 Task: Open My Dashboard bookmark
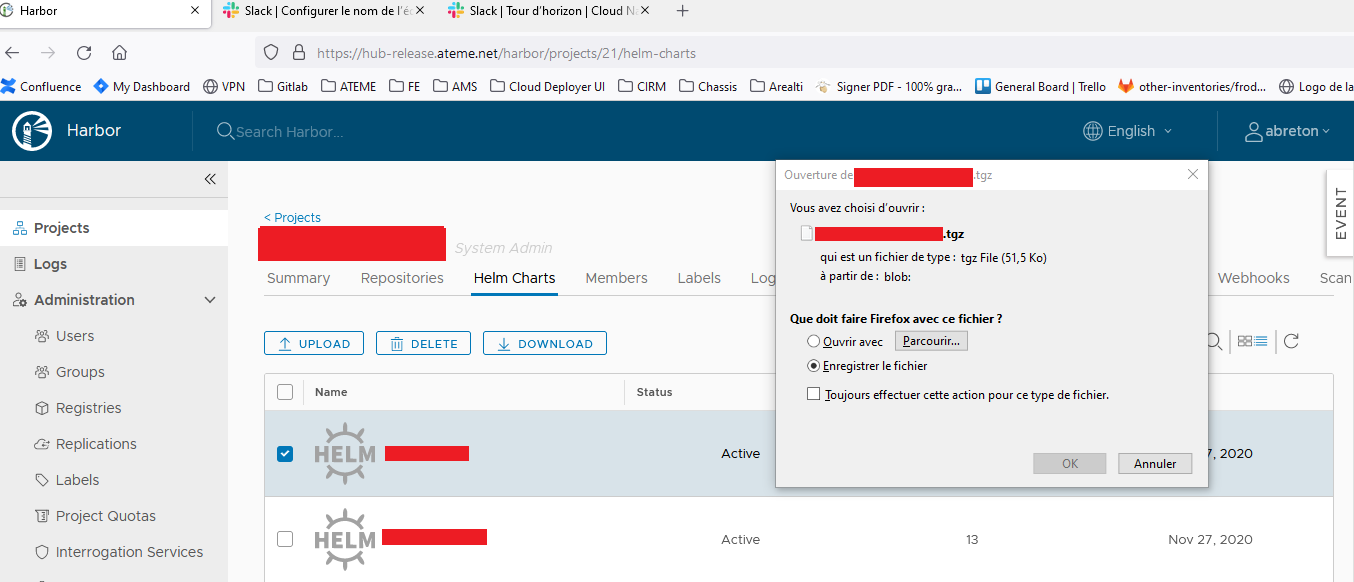click(x=142, y=87)
